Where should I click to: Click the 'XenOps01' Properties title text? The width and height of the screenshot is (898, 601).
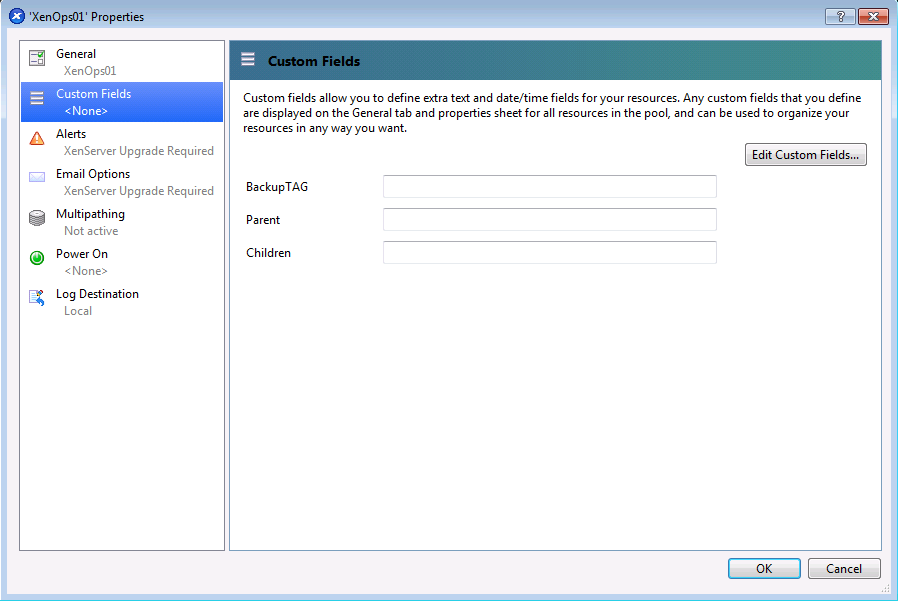[86, 17]
